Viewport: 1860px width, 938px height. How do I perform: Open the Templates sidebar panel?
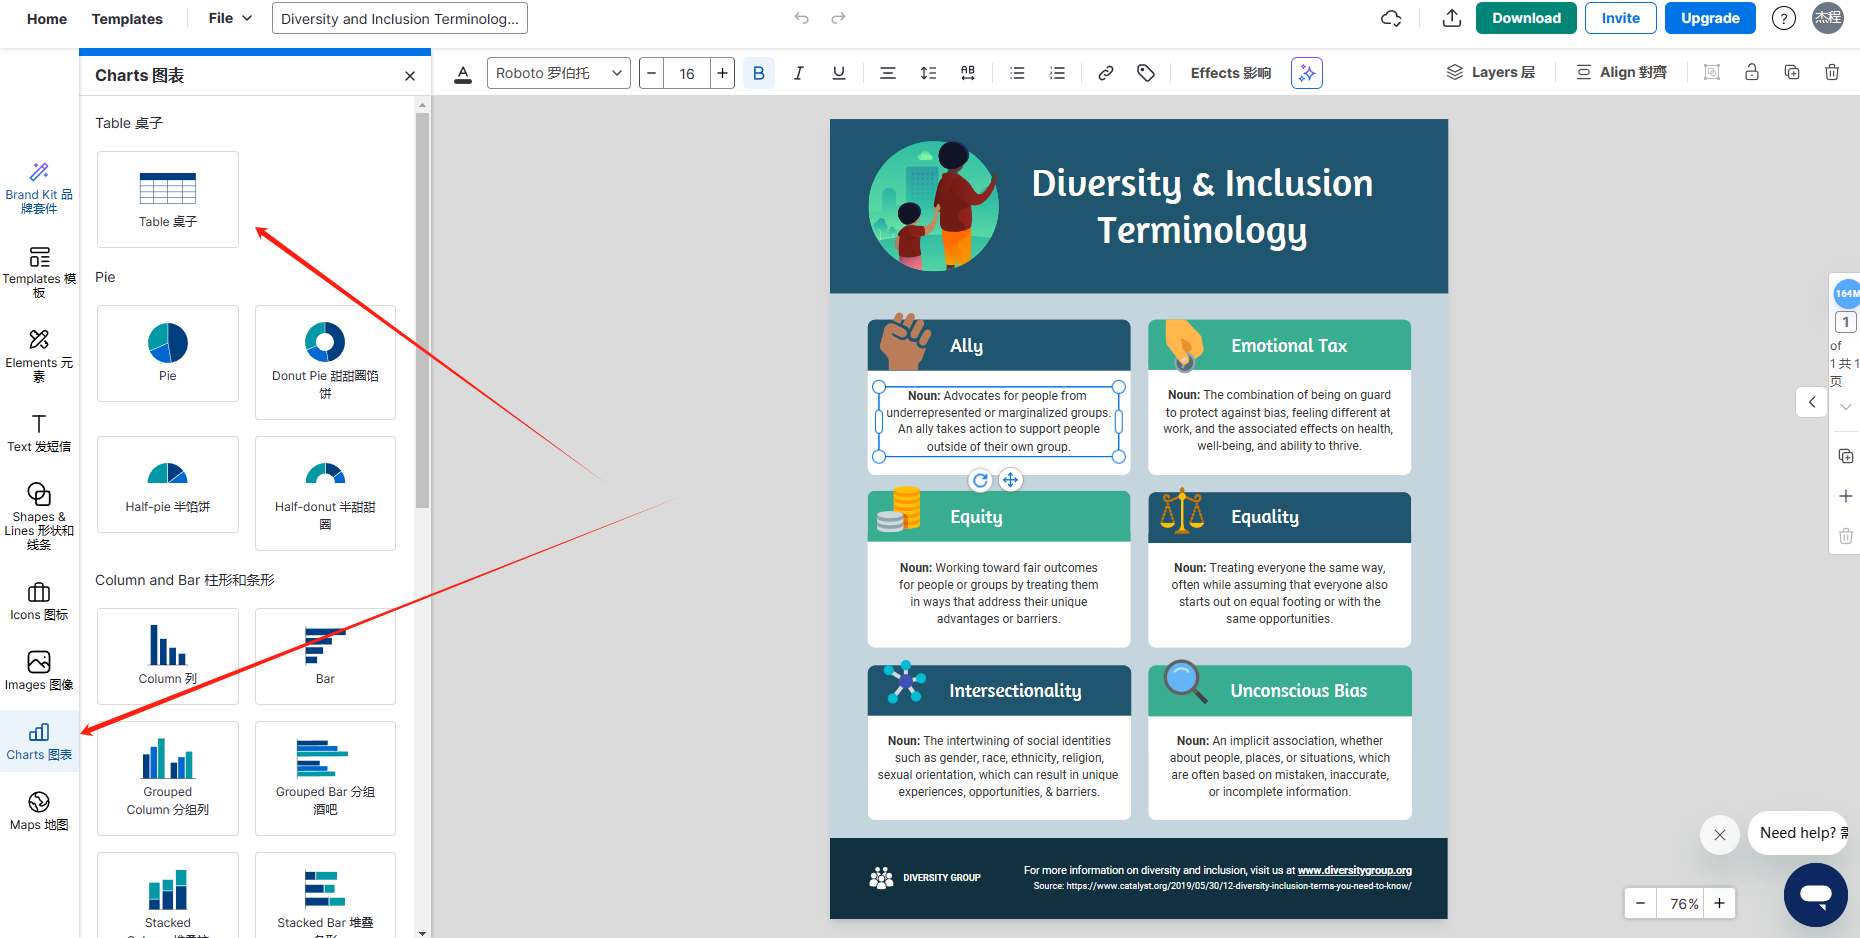click(x=39, y=271)
